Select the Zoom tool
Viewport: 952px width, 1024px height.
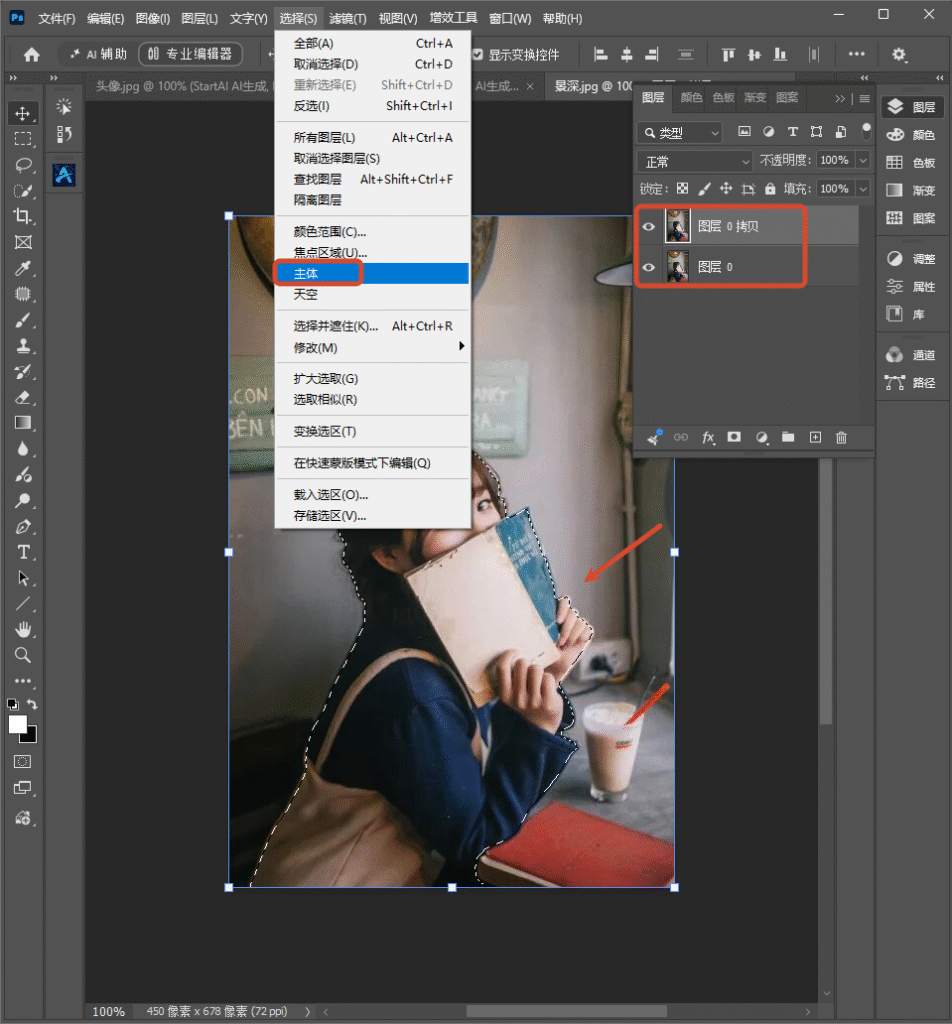(x=23, y=655)
